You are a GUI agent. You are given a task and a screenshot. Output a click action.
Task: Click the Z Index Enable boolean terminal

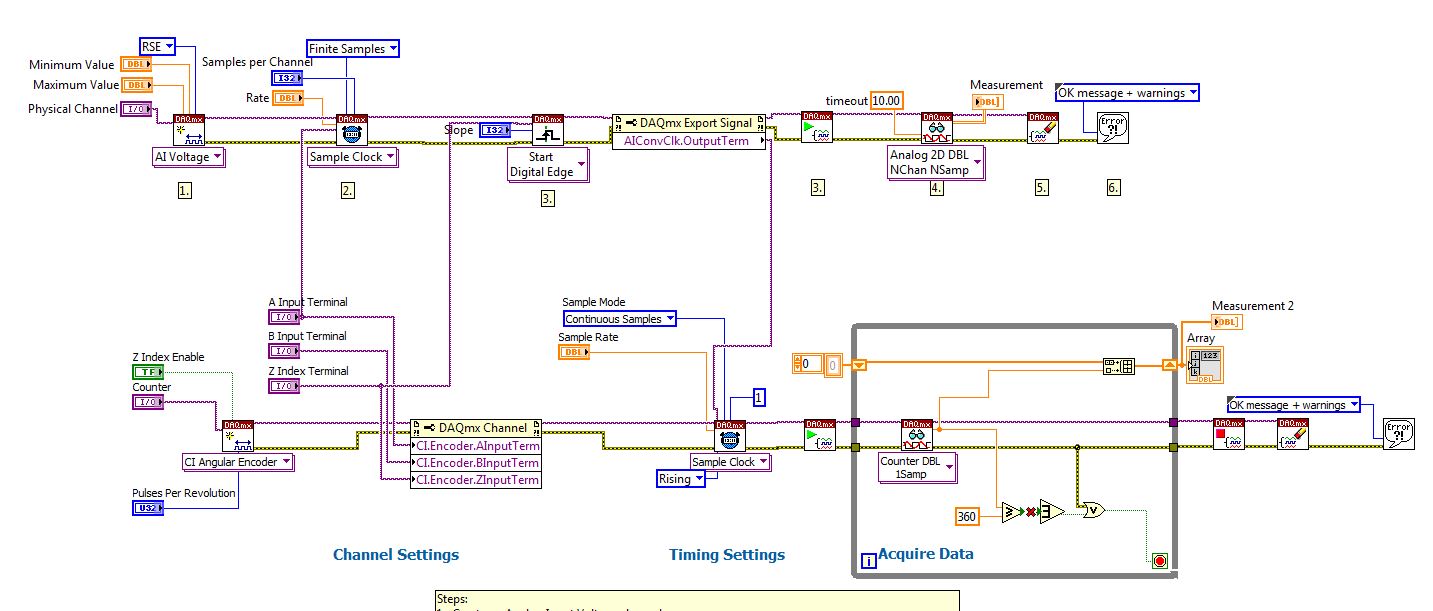tap(147, 372)
